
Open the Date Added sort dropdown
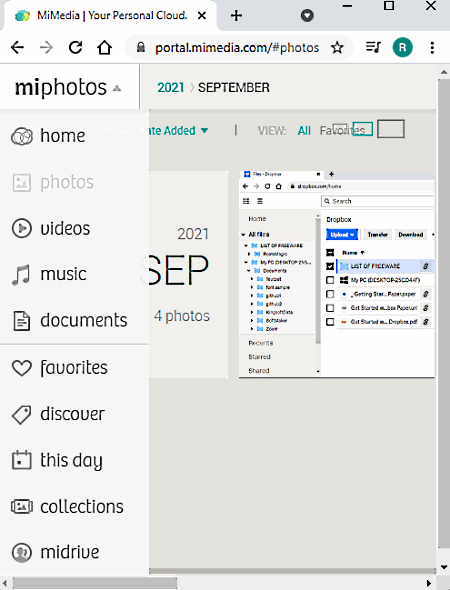coord(179,131)
